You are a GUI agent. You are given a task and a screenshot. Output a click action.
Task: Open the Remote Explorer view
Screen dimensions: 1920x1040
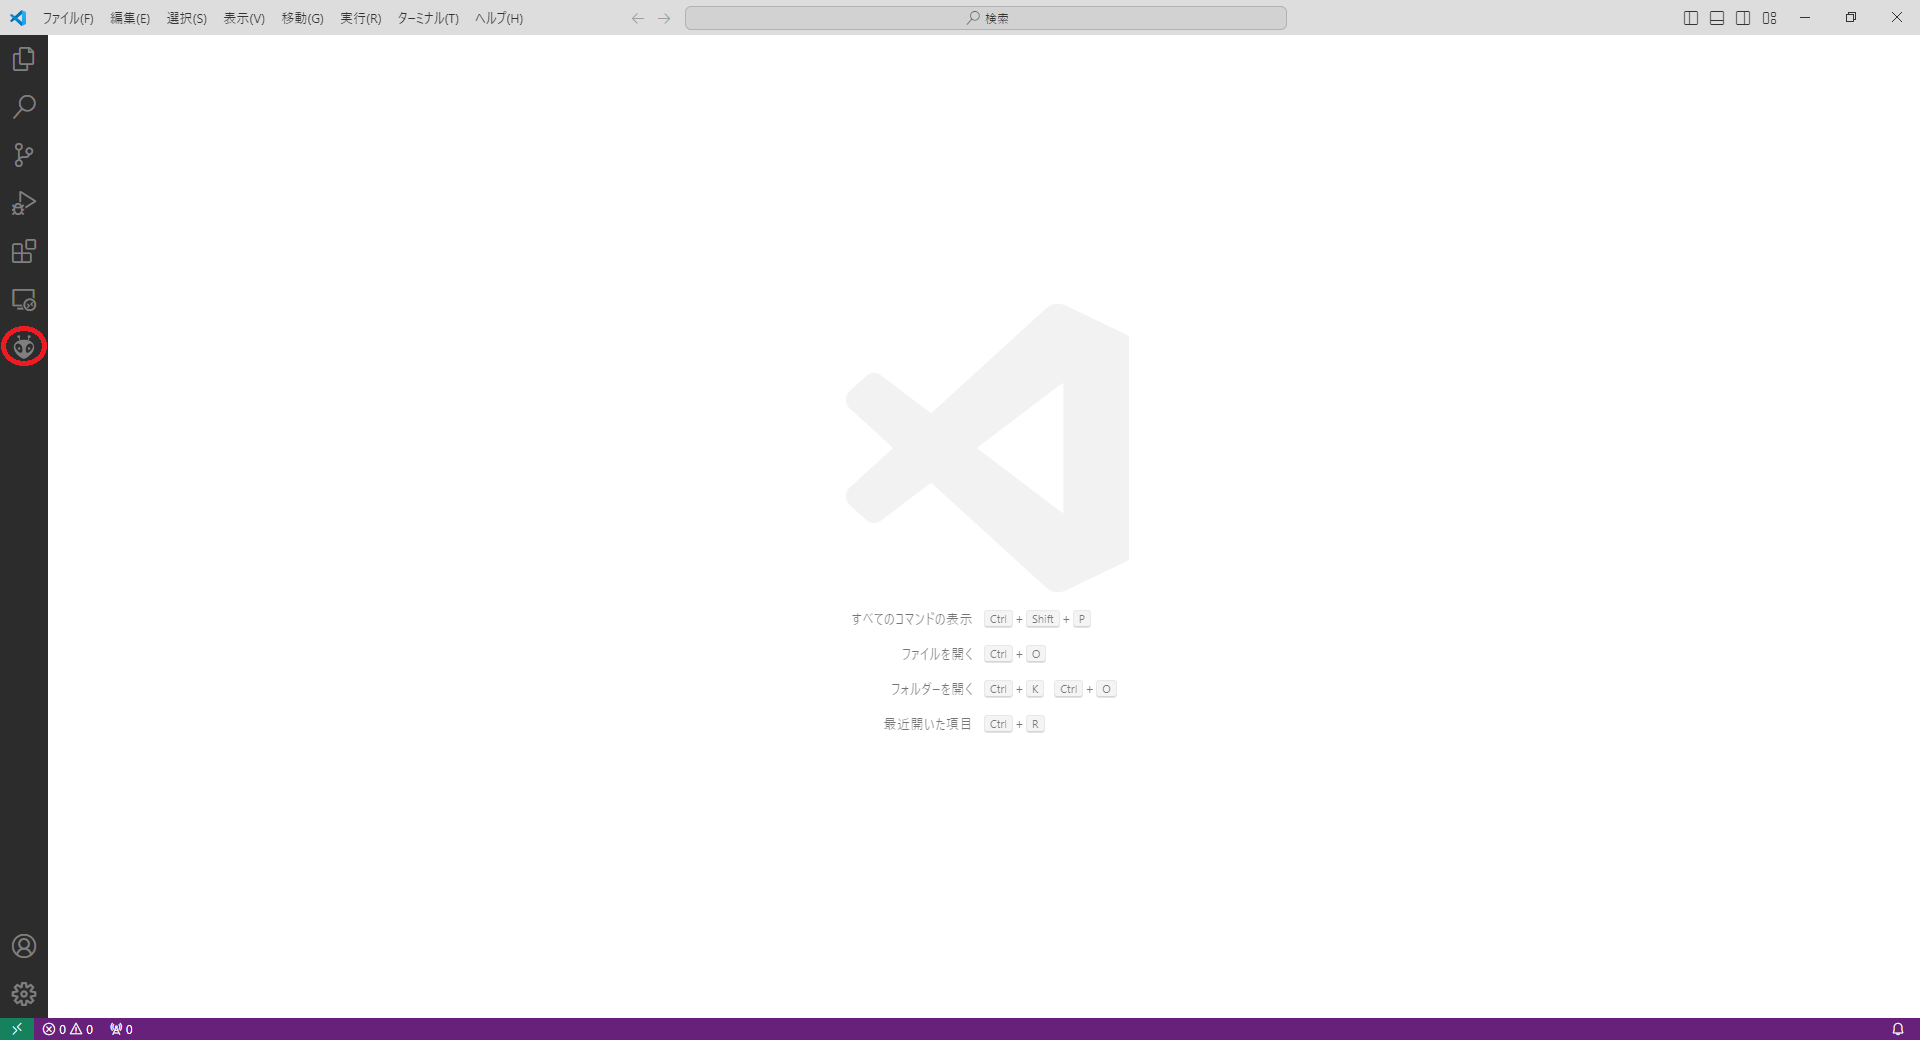point(24,299)
